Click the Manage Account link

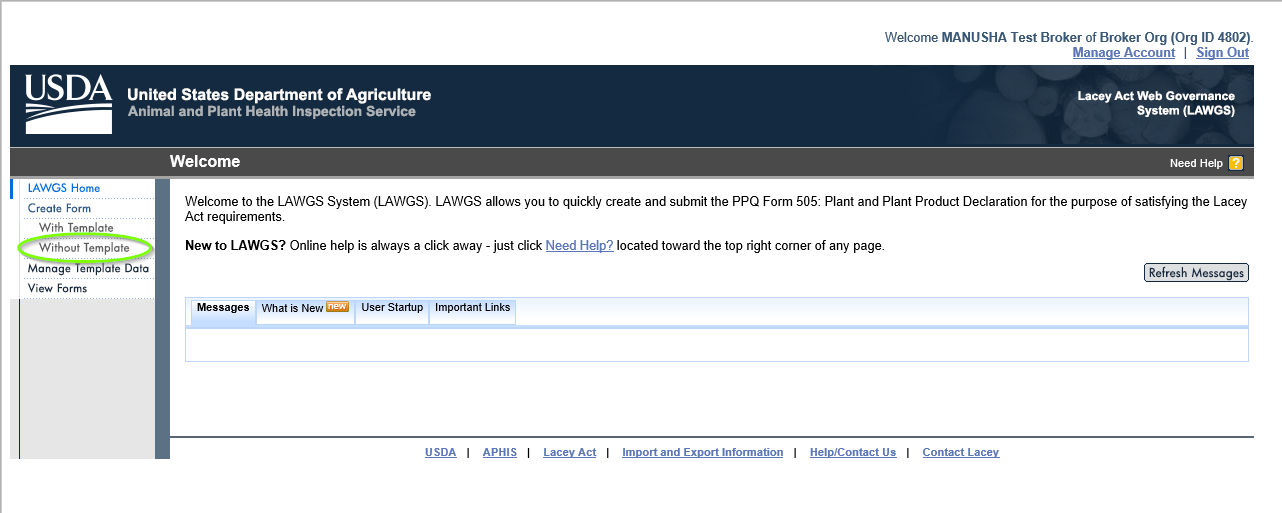click(x=1124, y=53)
